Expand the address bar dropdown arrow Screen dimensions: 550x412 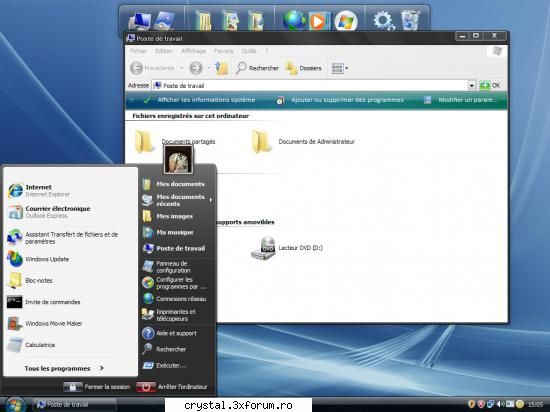click(x=471, y=85)
